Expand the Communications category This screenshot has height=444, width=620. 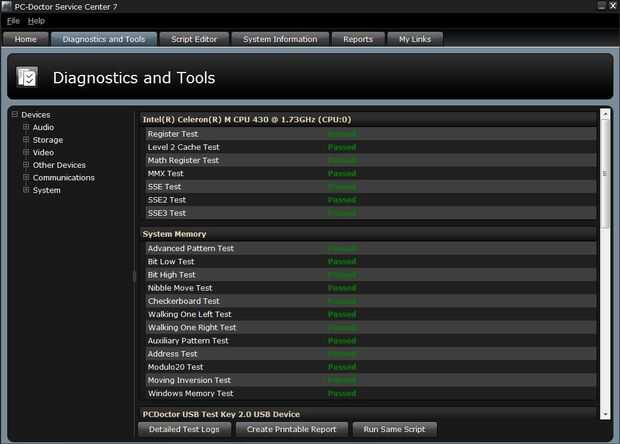pyautogui.click(x=26, y=178)
